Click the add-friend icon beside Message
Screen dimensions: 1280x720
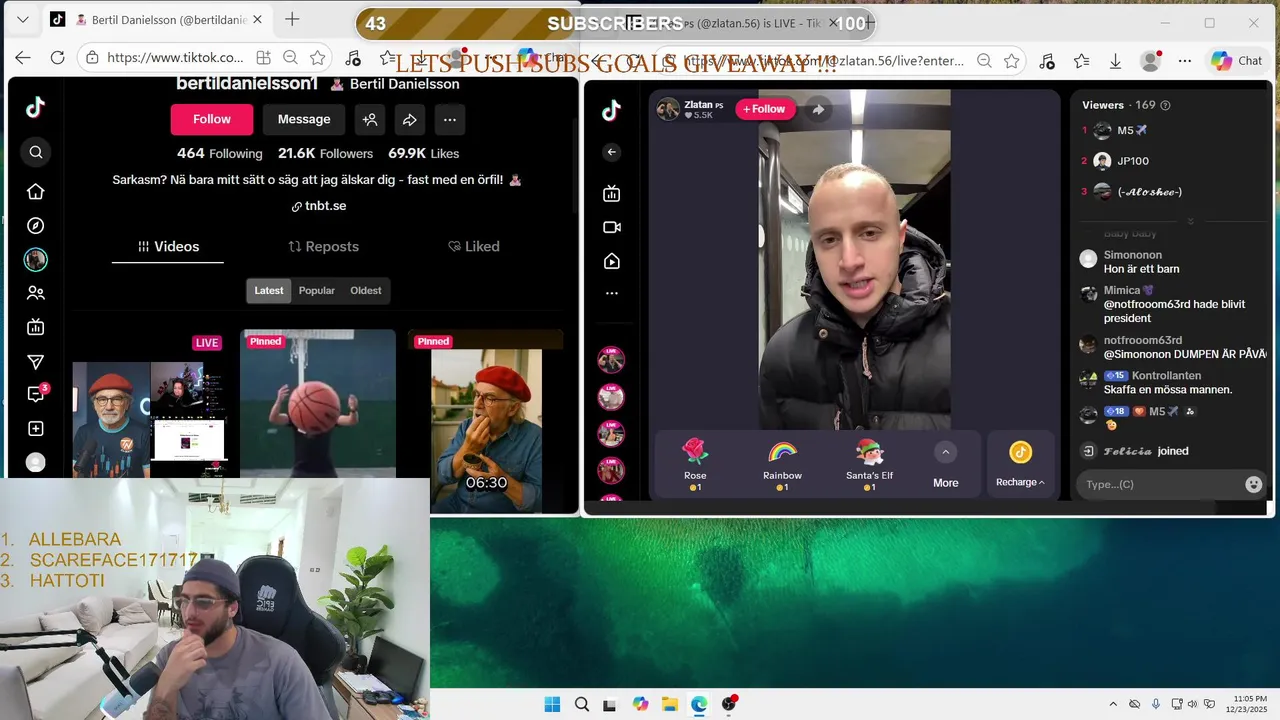coord(370,120)
